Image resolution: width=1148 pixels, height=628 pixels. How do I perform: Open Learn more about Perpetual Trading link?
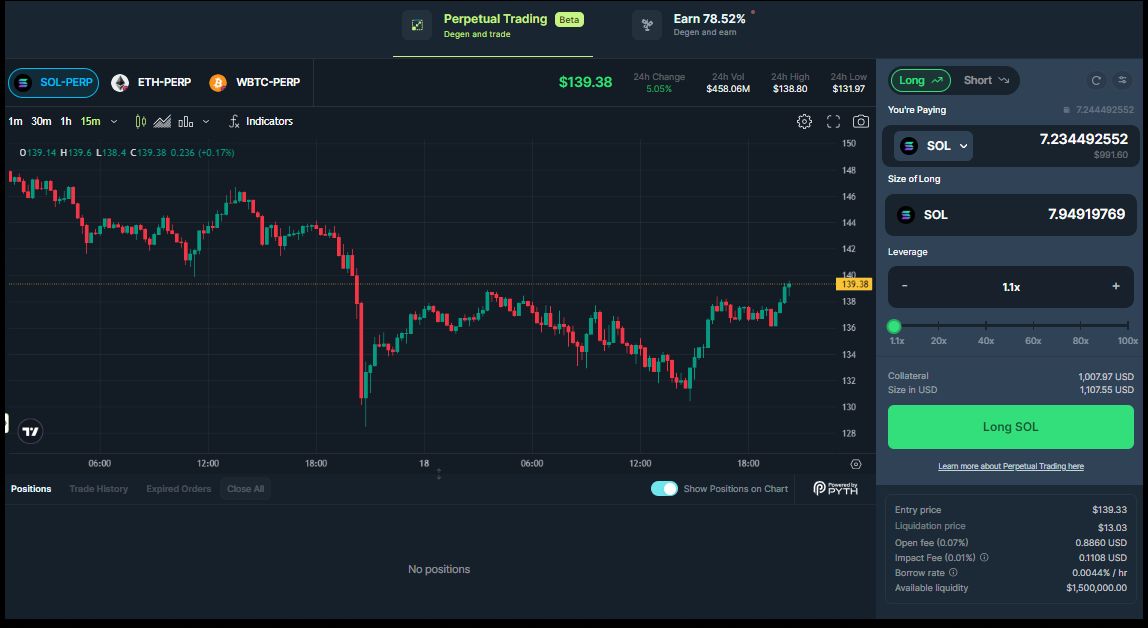click(x=1010, y=466)
